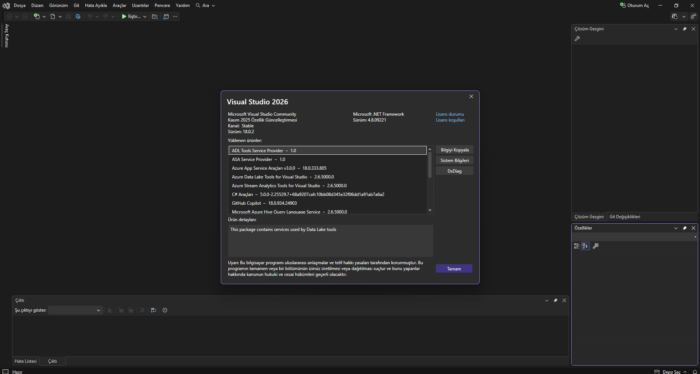Click the product list scrollbar down arrow
The height and width of the screenshot is (374, 700).
point(430,210)
